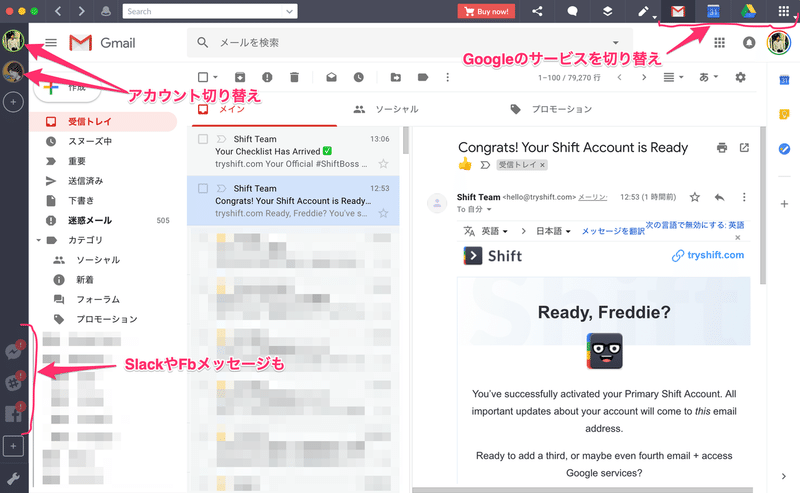Open Google Calendar in Shift top toolbar
Viewport: 800px width, 493px height.
713,11
